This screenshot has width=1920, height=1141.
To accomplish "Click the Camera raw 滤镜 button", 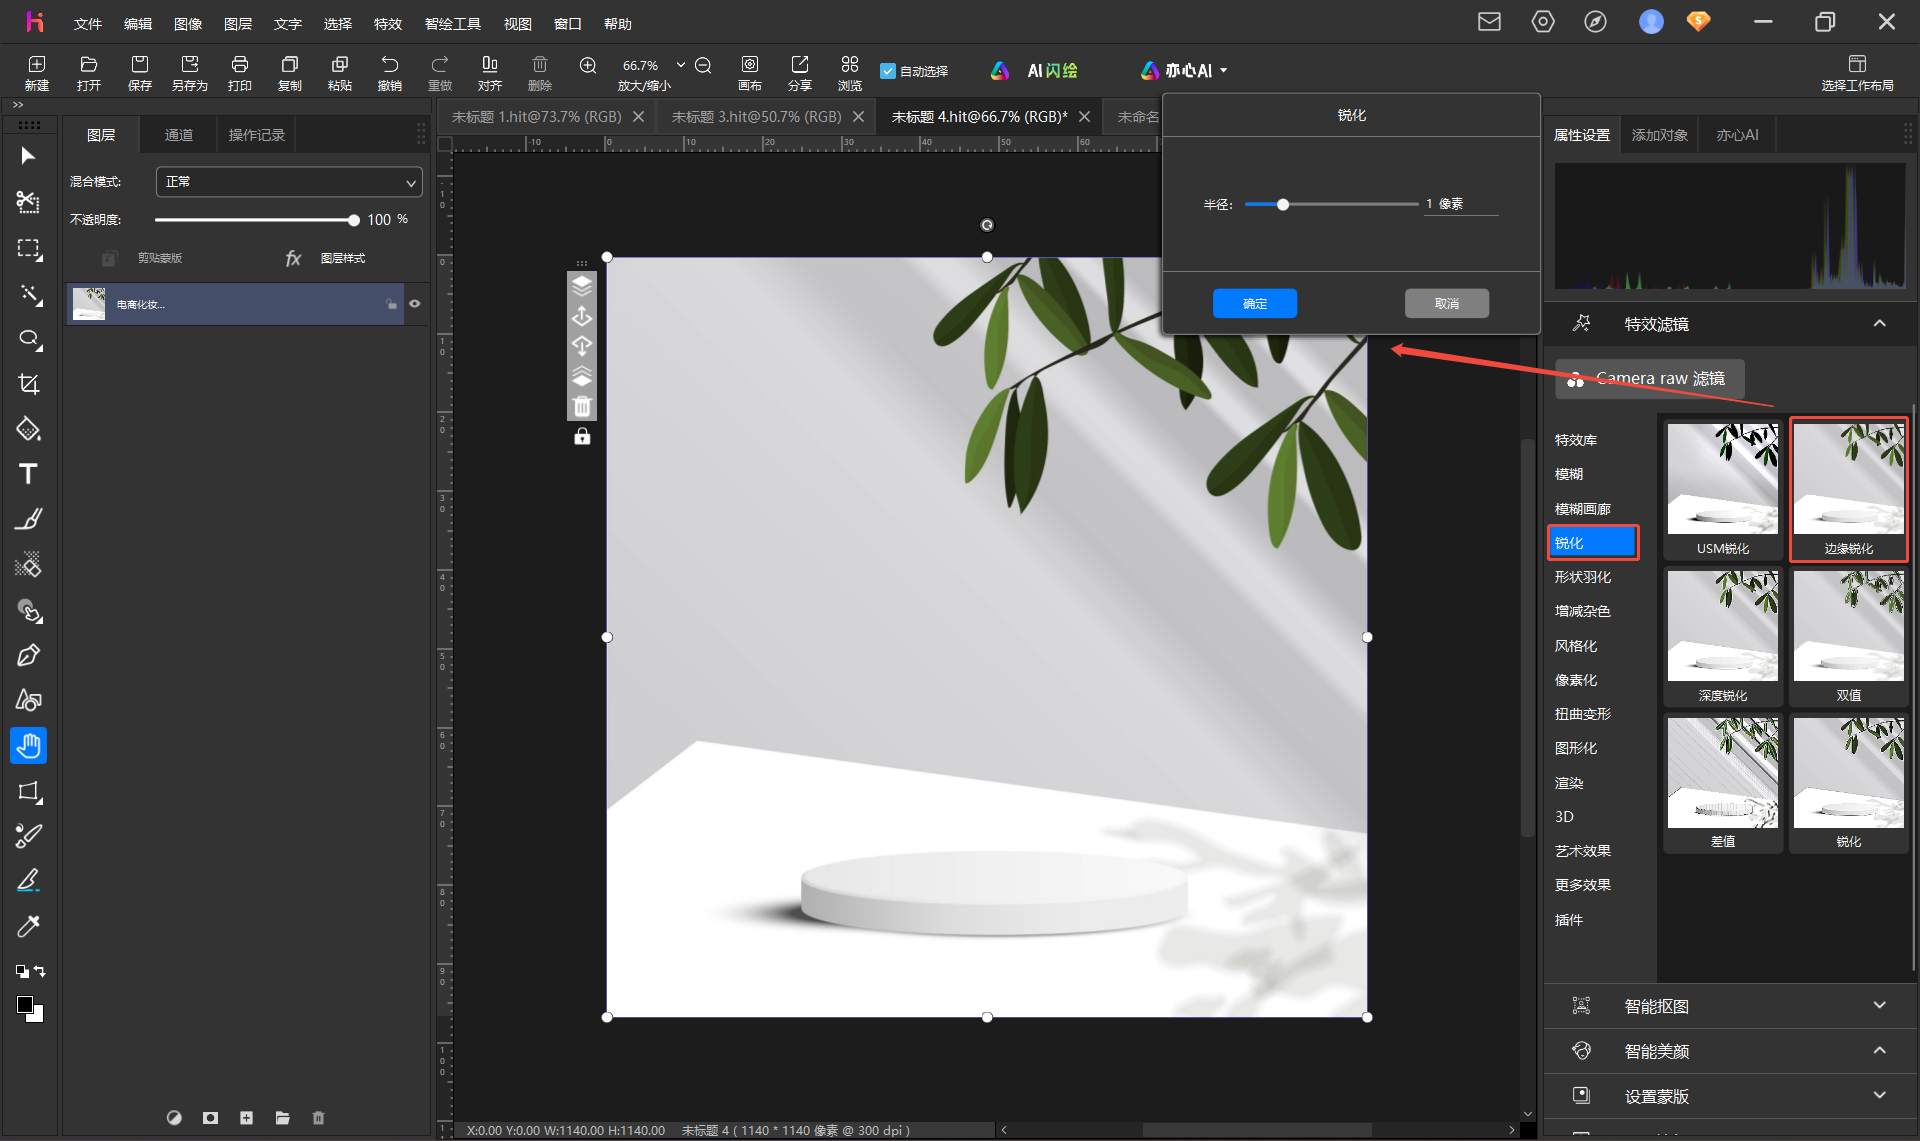I will pos(1650,379).
